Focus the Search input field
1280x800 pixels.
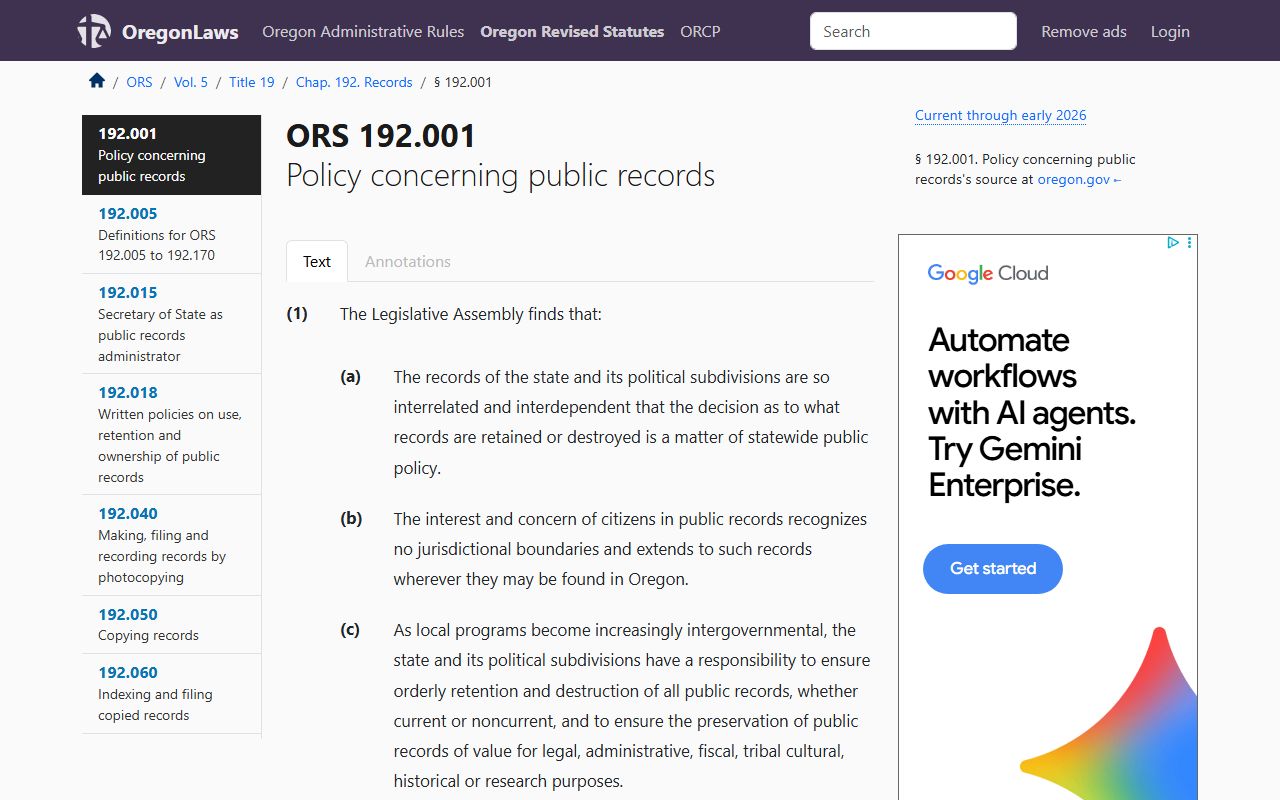tap(913, 31)
